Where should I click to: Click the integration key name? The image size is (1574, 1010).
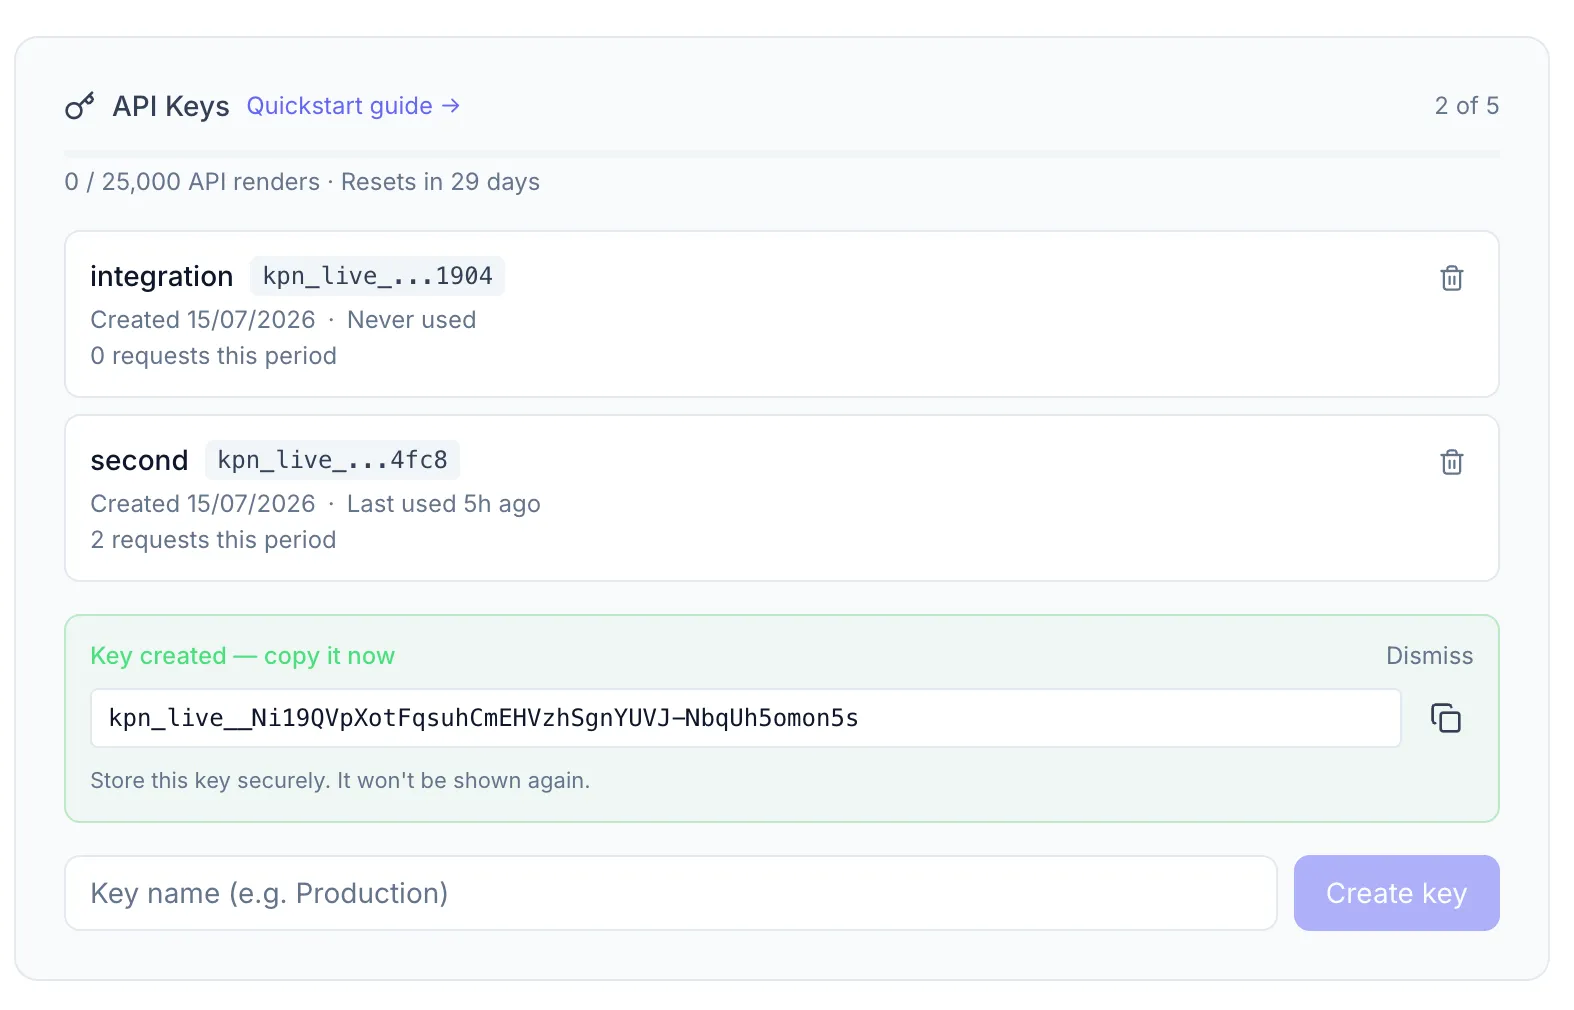point(161,276)
